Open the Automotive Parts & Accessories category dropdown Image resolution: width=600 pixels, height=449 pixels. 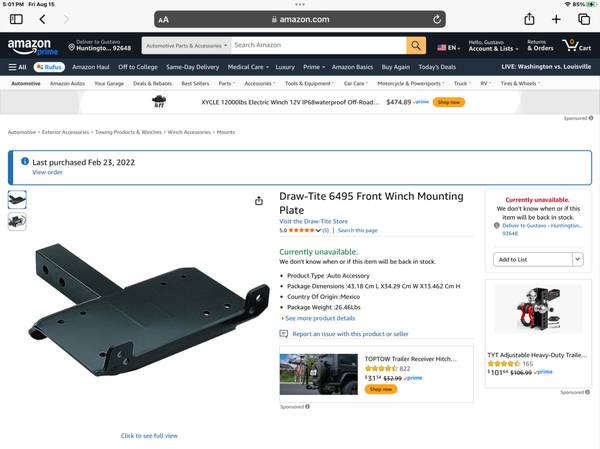coord(186,45)
